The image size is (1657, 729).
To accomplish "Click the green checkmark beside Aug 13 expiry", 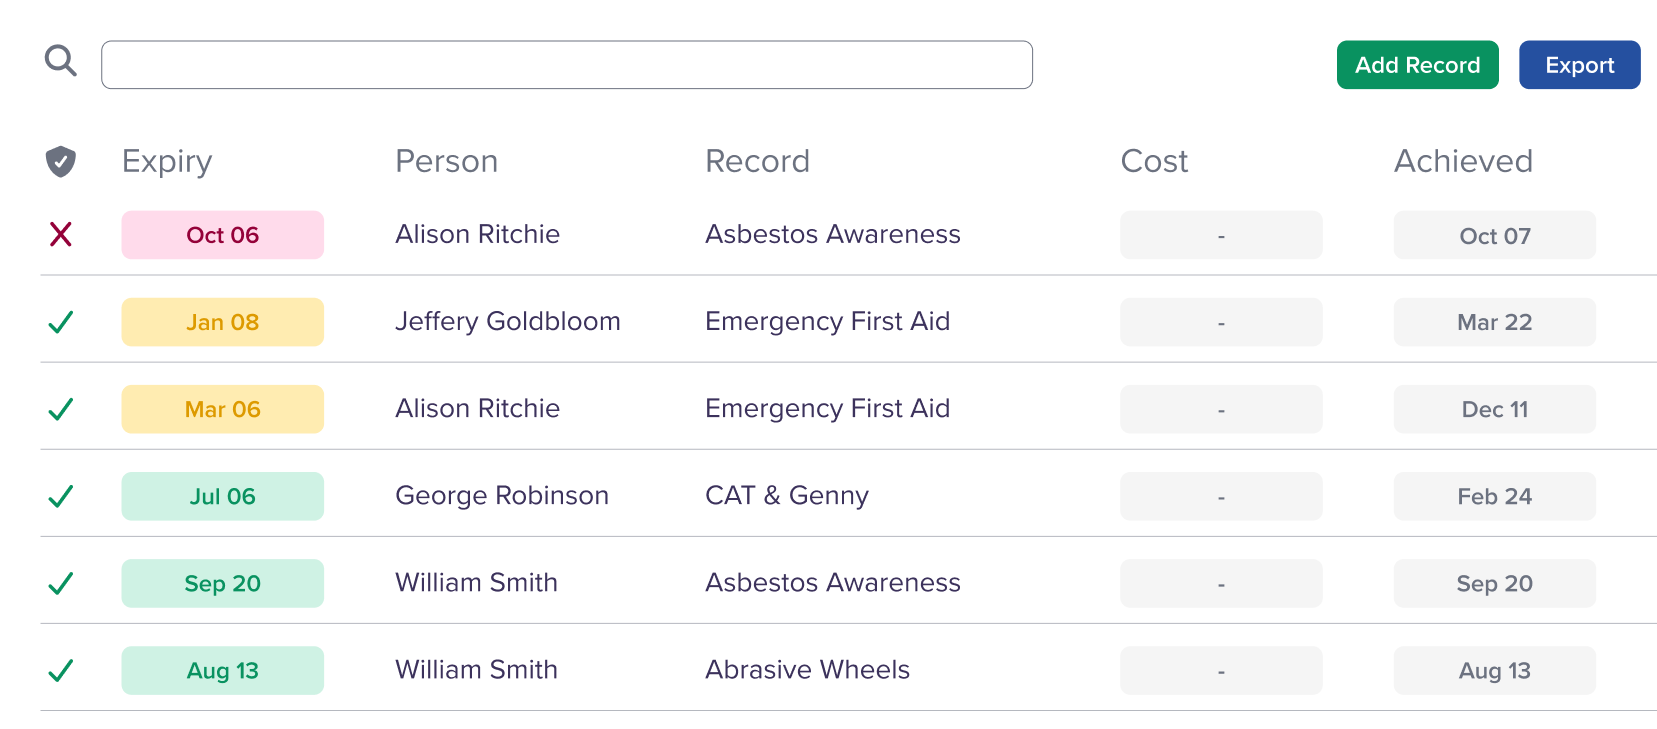I will point(61,670).
